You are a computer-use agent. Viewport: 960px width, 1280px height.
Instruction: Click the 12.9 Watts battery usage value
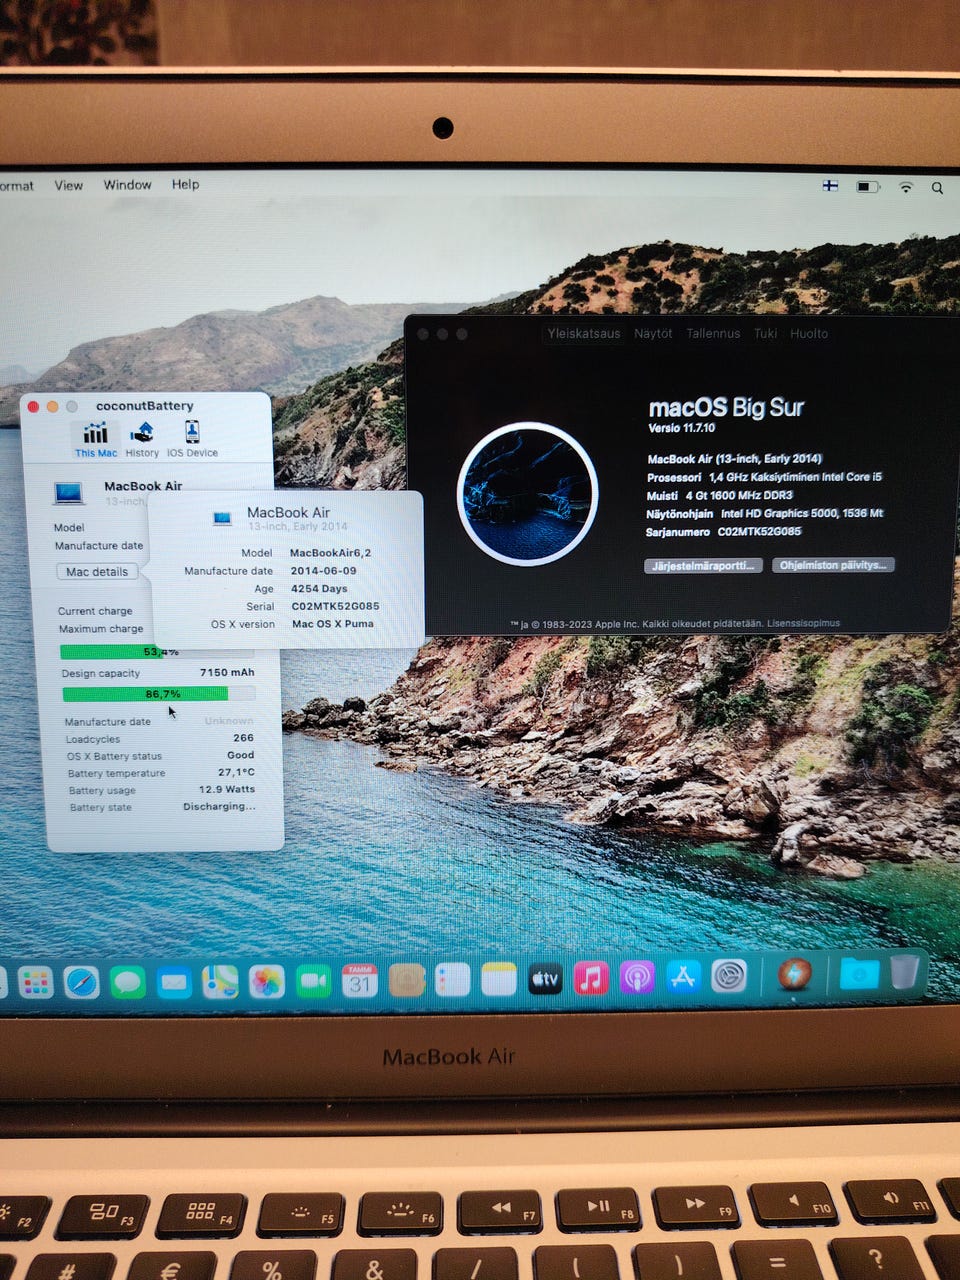227,789
